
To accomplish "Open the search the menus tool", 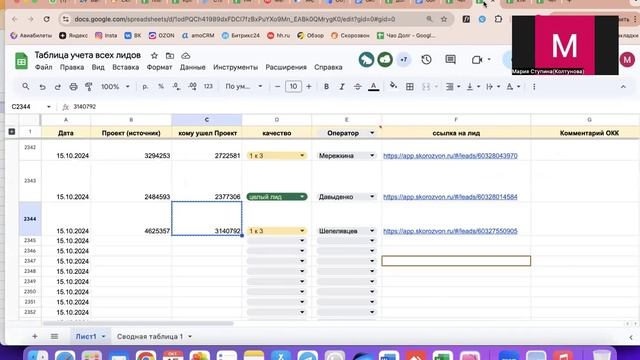I will click(26, 87).
